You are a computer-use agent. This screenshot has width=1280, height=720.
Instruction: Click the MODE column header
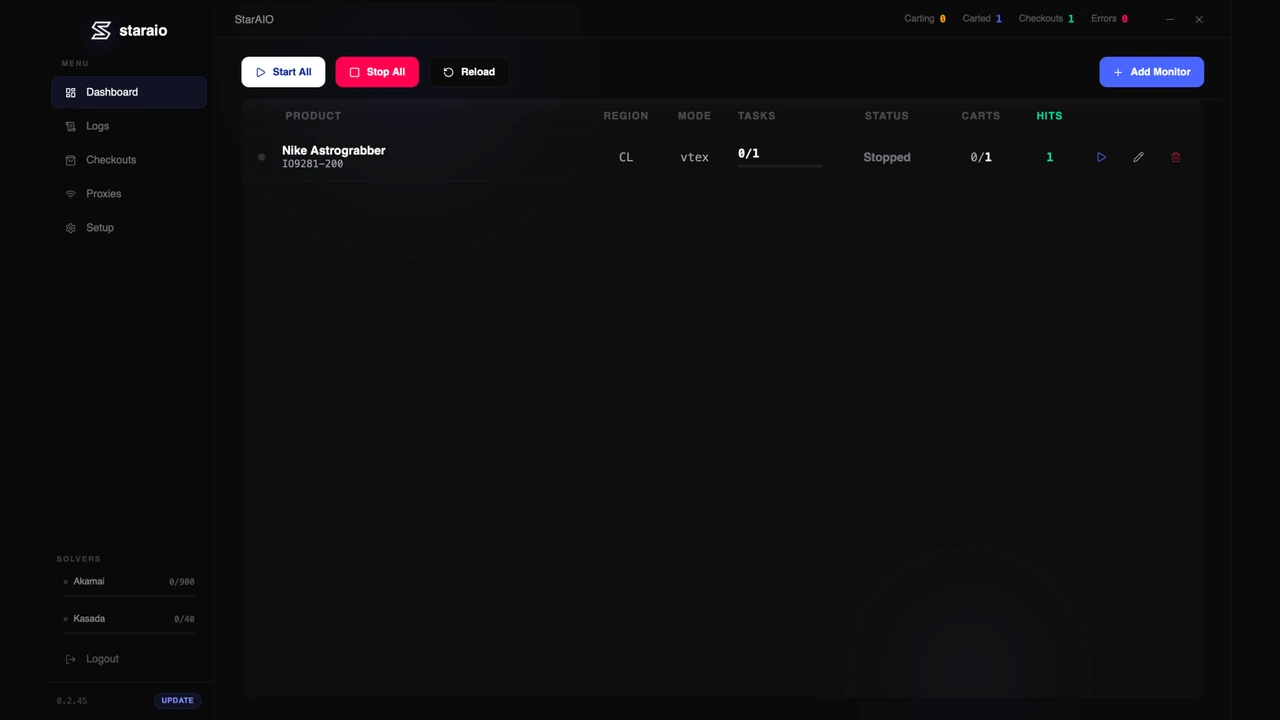coord(694,116)
